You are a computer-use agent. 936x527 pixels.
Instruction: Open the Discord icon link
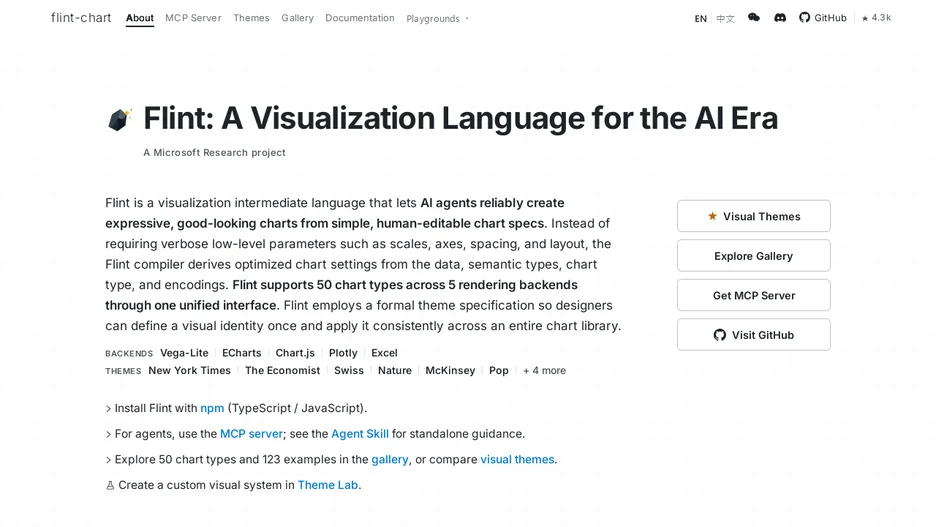[780, 18]
